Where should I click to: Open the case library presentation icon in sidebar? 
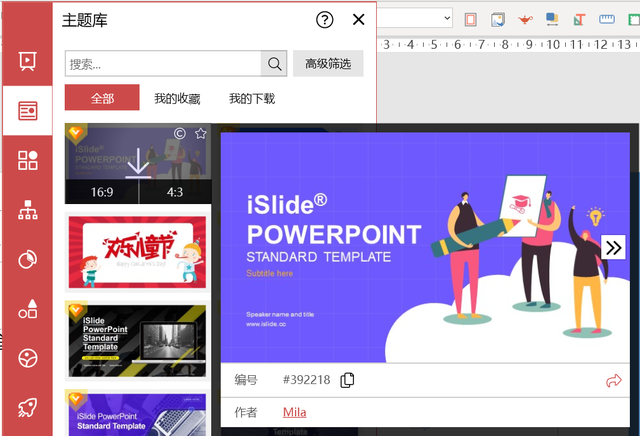point(28,61)
